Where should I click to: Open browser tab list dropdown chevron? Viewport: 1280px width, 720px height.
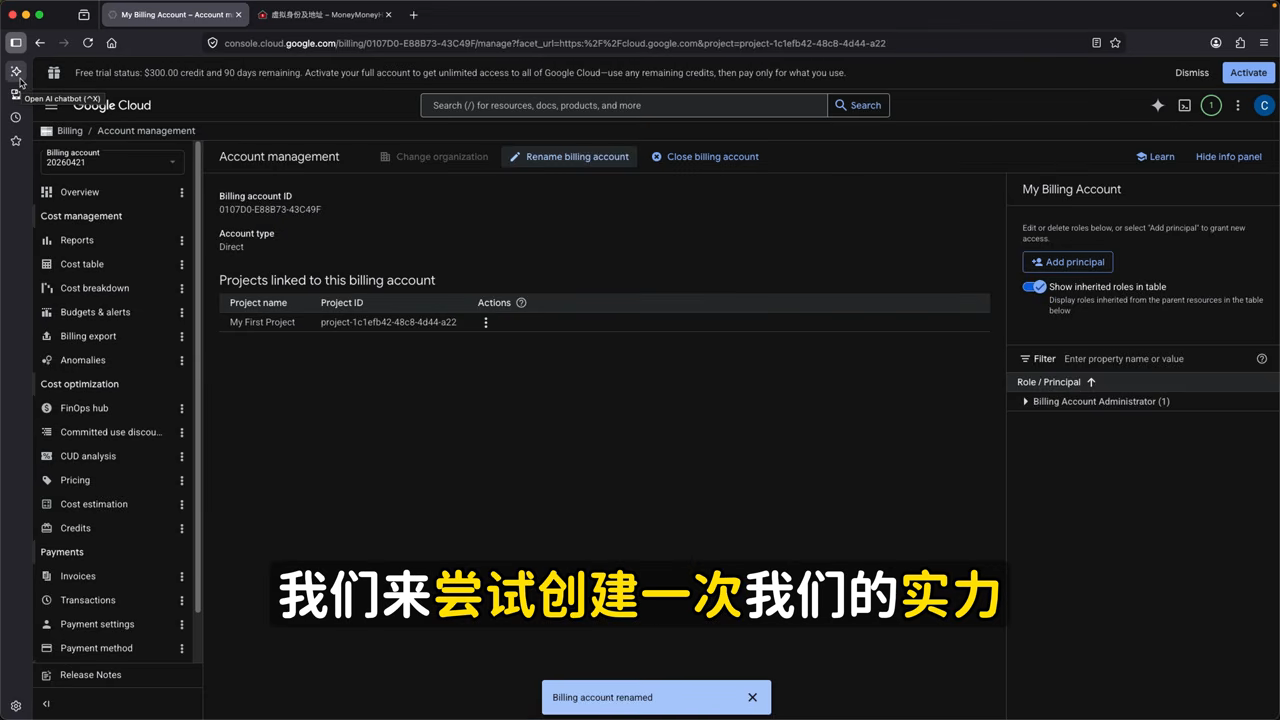[x=1240, y=15]
